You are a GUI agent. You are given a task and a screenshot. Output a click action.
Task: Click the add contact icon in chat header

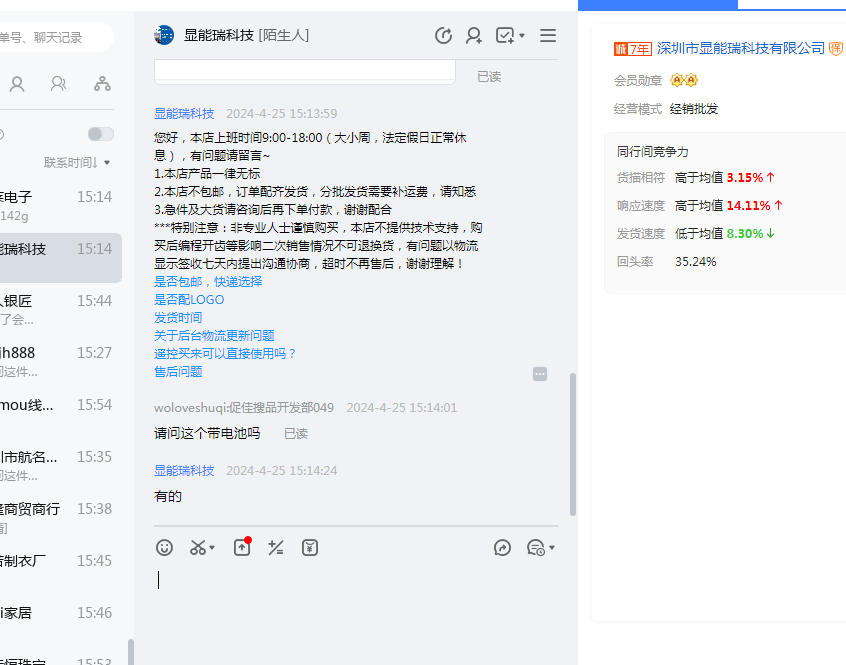tap(474, 36)
